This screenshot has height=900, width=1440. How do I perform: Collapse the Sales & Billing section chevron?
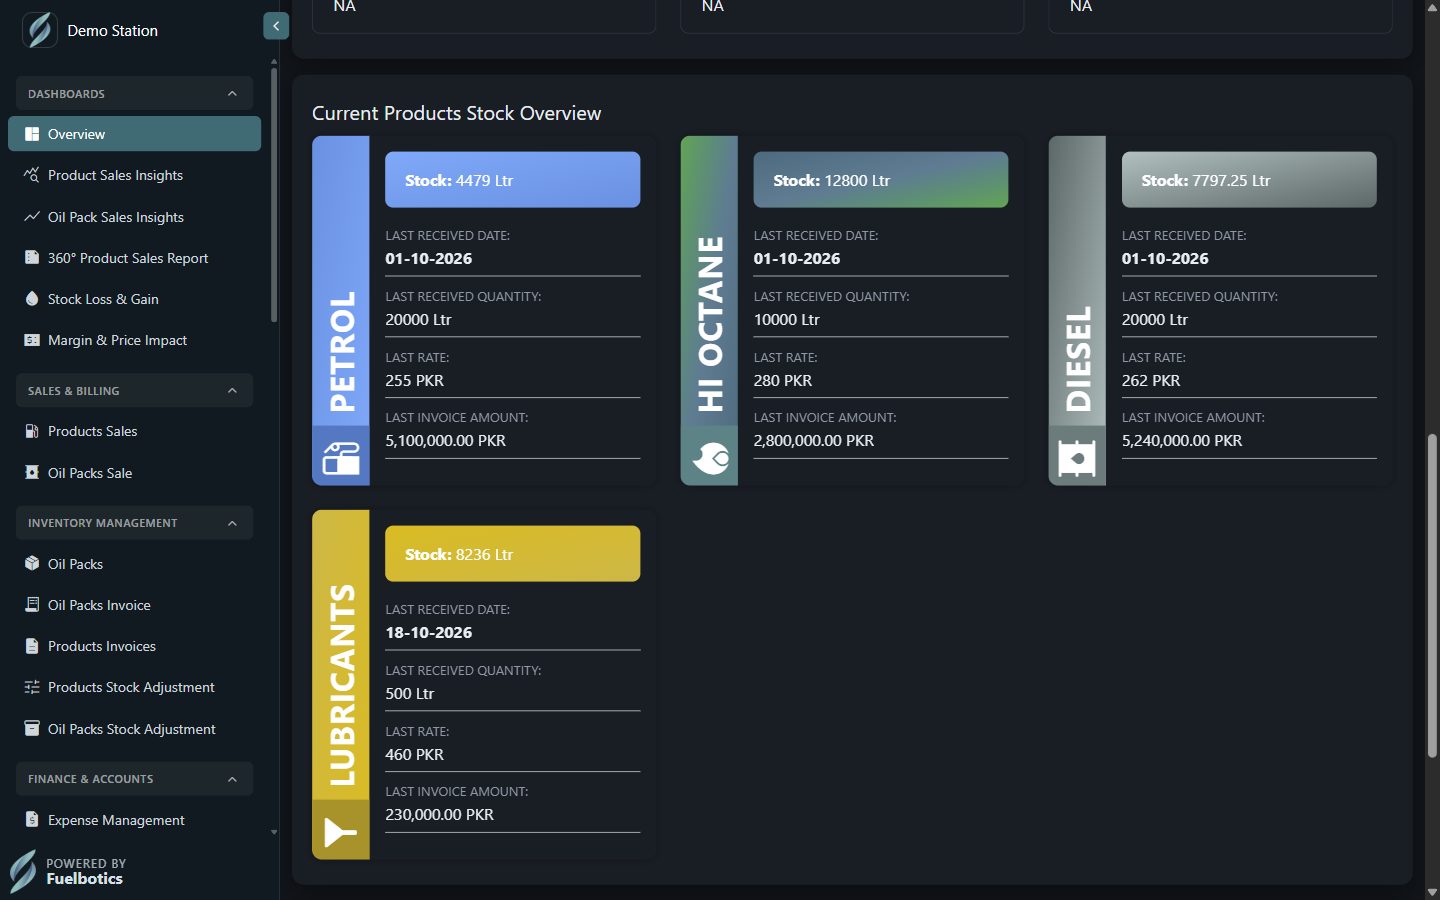pyautogui.click(x=232, y=391)
